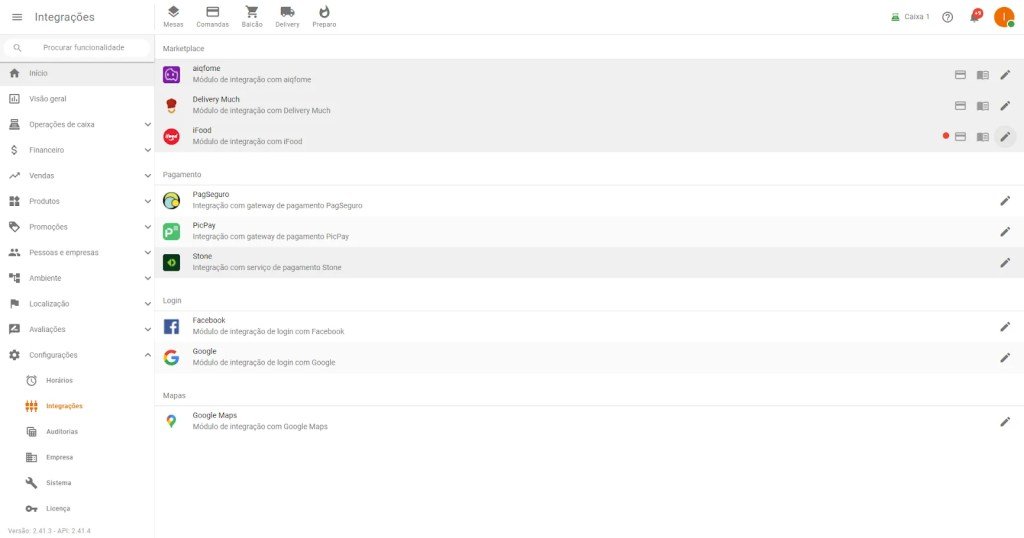Edit the PagSeguro payment integration

1005,200
